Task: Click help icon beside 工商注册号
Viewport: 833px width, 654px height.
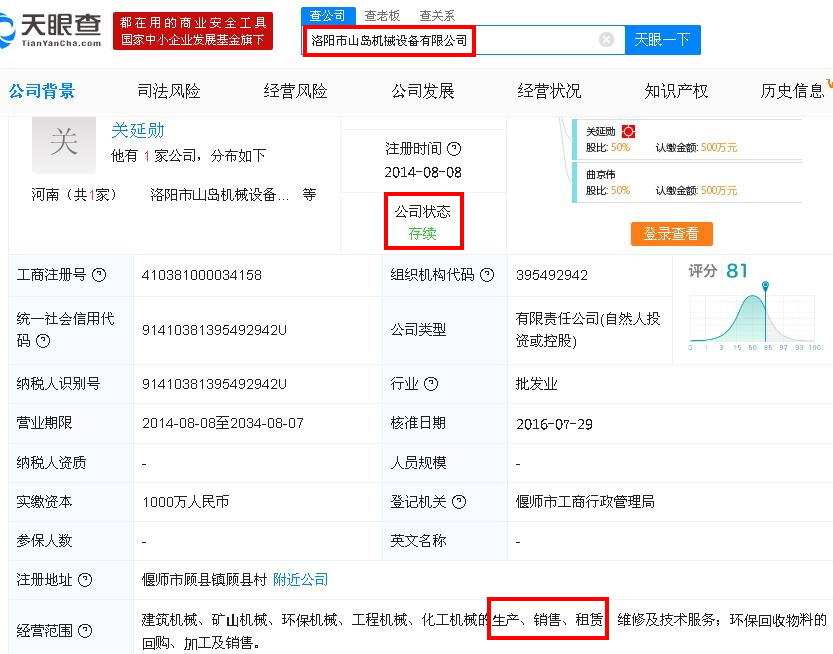Action: point(99,275)
